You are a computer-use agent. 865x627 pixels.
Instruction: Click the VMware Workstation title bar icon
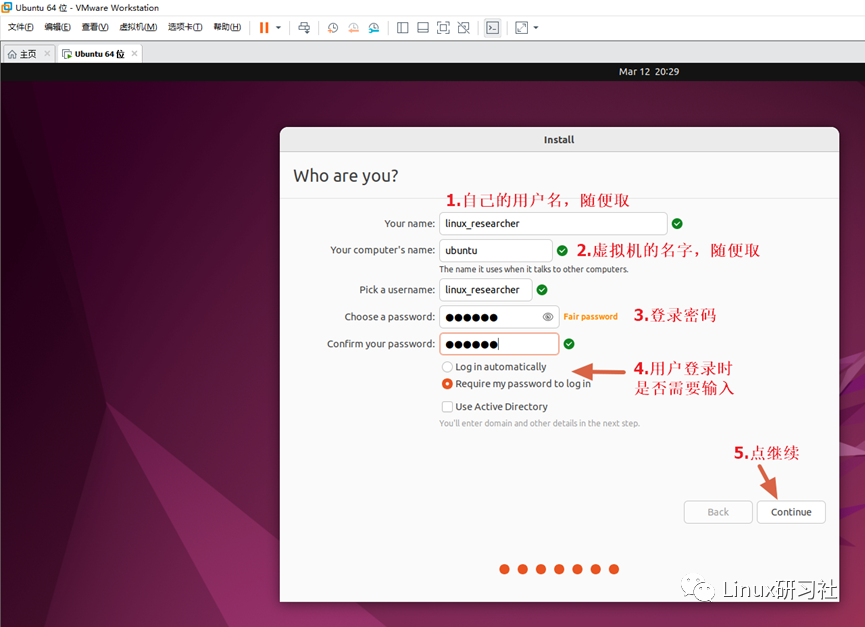(7, 7)
